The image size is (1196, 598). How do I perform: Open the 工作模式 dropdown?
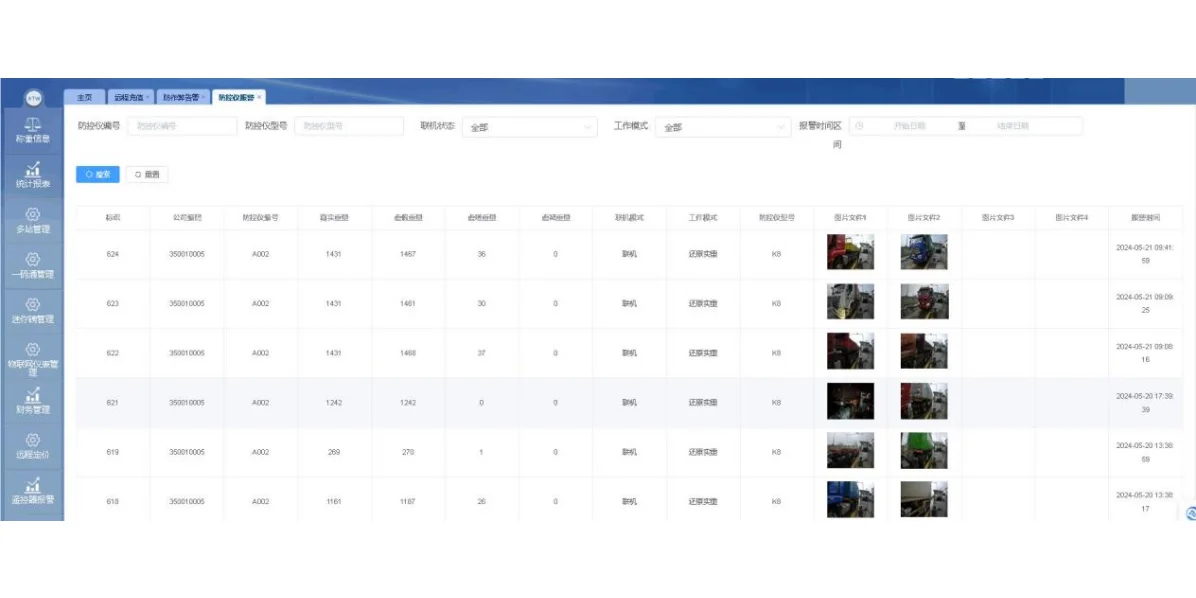[722, 127]
